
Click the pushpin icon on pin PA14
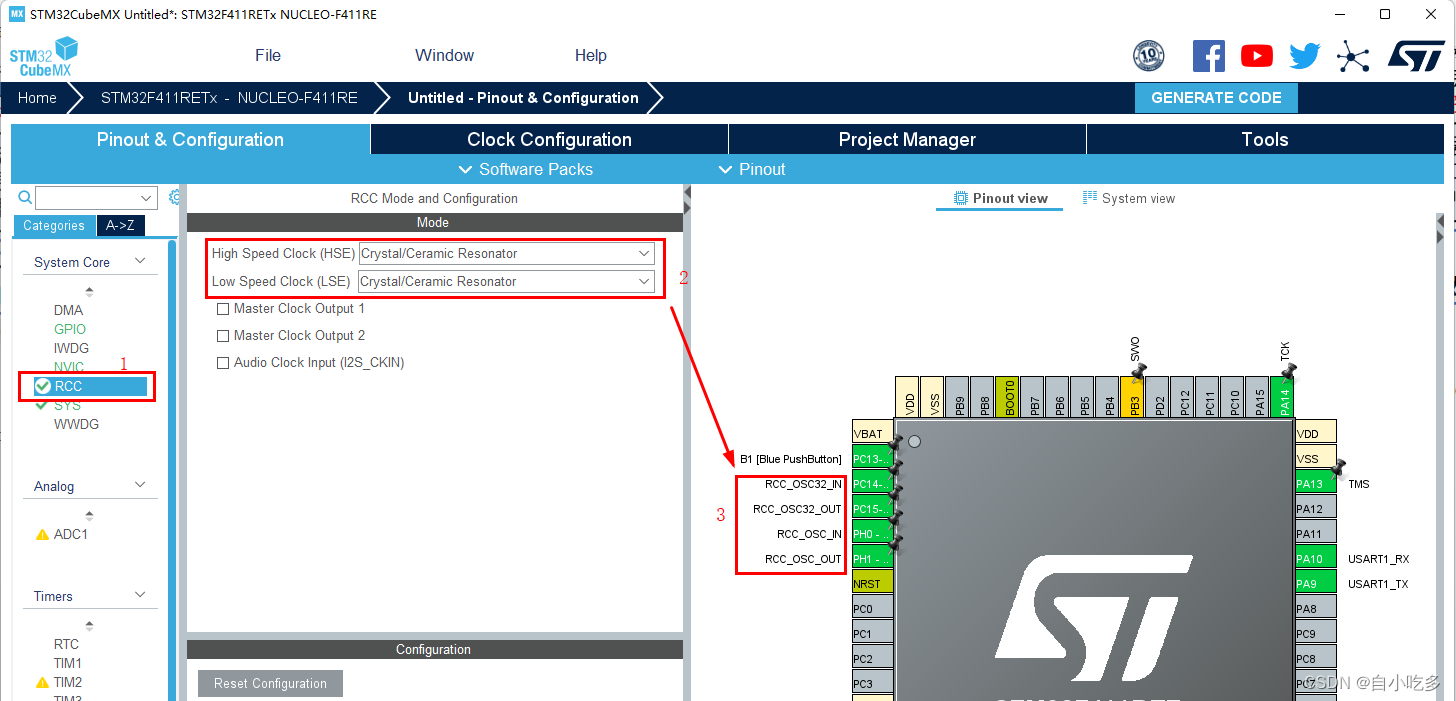[x=1288, y=371]
